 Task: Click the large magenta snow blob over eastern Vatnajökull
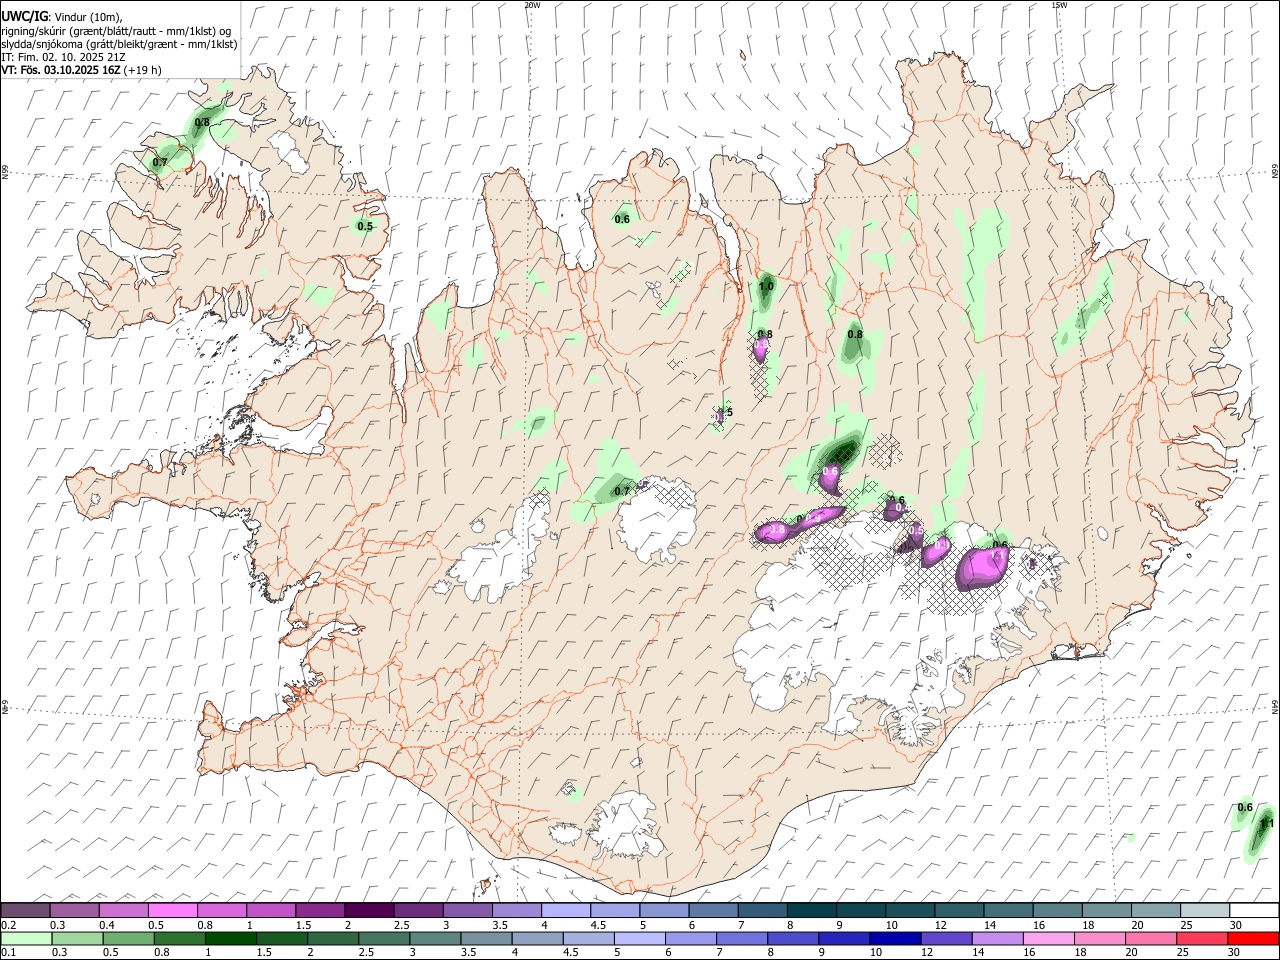tap(982, 567)
